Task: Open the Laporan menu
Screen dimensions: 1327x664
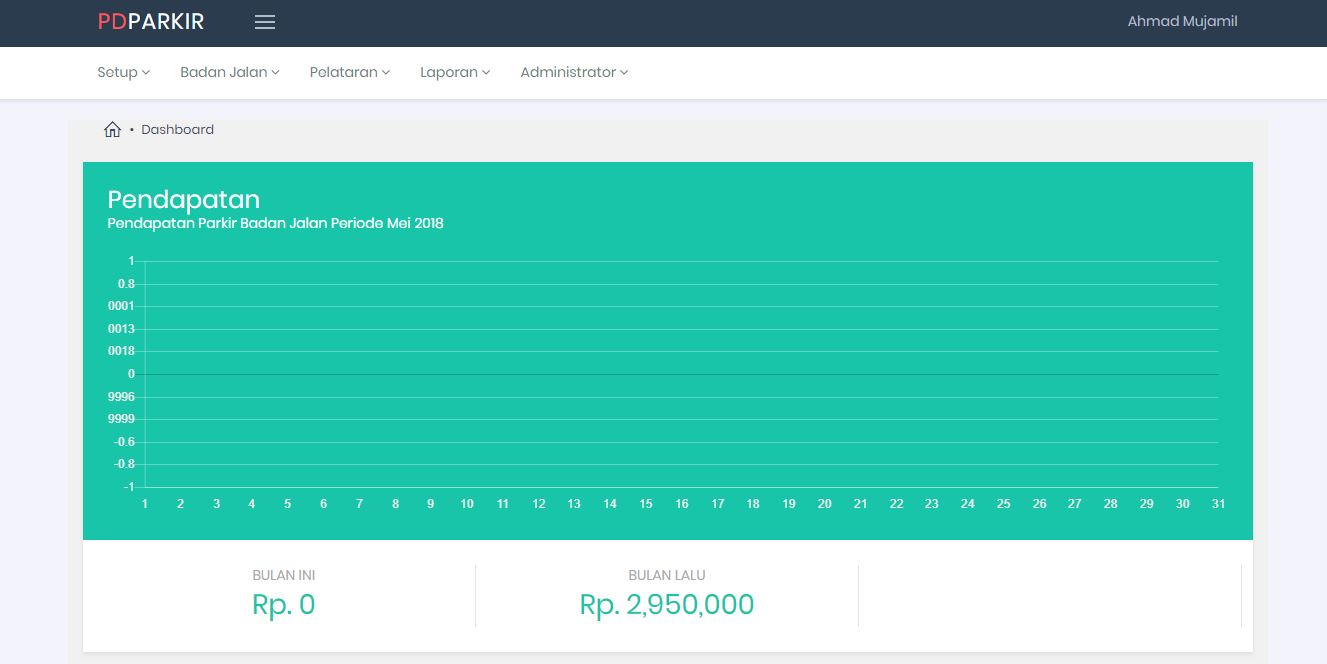Action: (455, 72)
